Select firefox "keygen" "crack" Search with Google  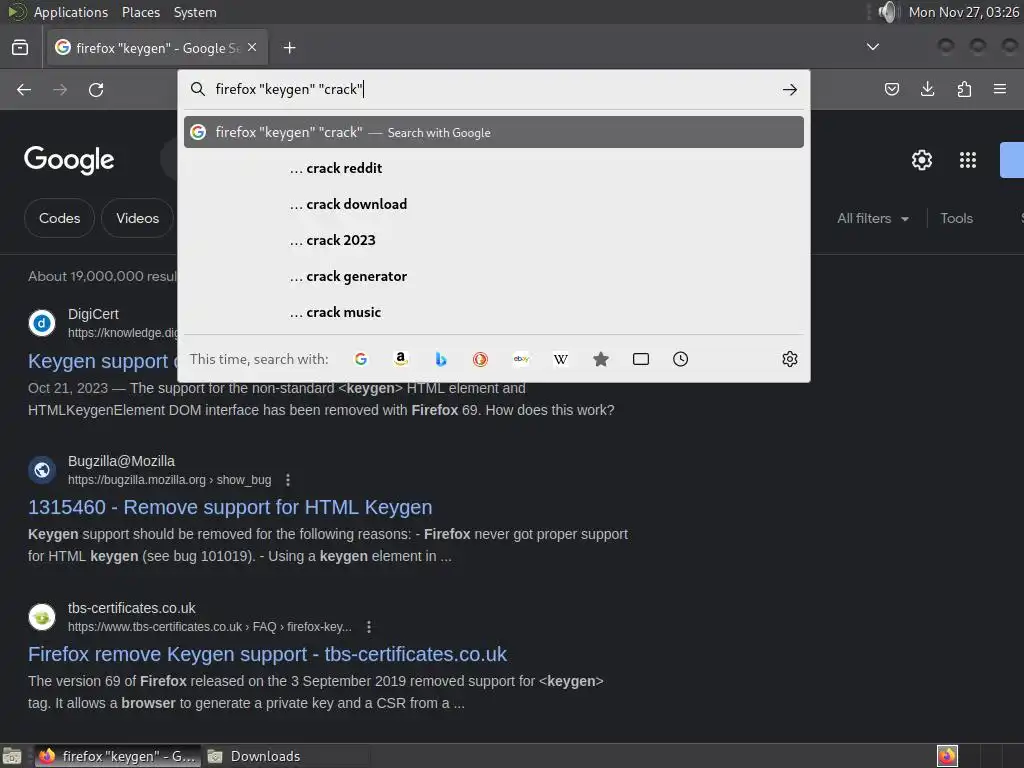point(494,132)
